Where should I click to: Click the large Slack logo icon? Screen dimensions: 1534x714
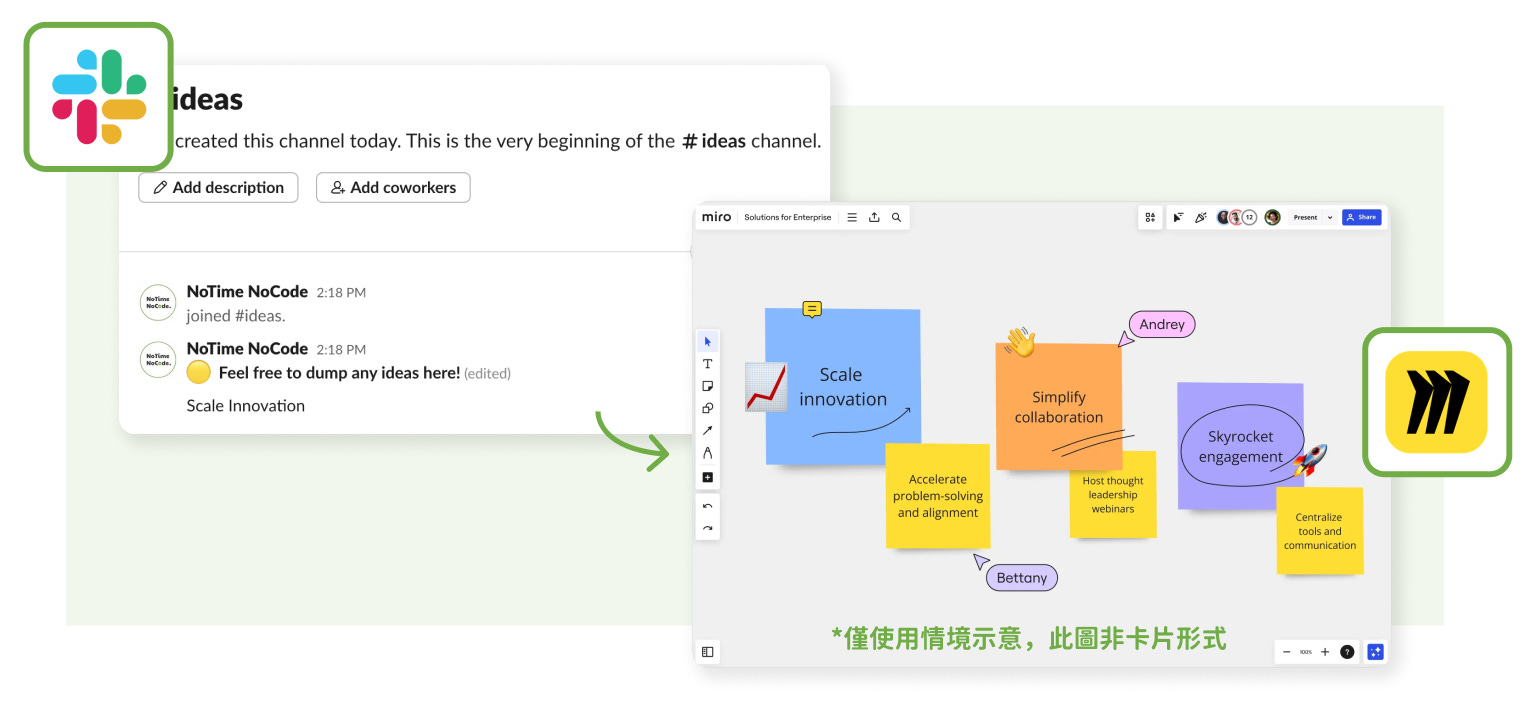click(99, 97)
